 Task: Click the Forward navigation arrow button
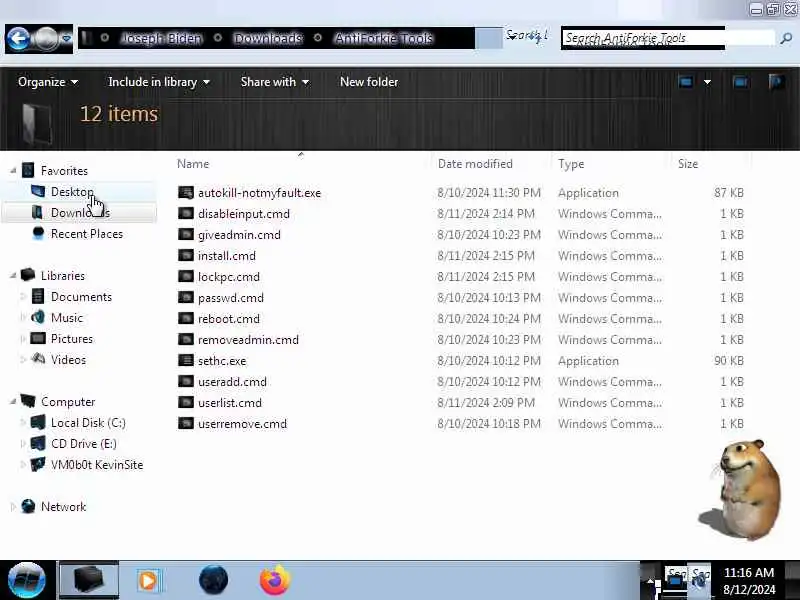tap(46, 38)
